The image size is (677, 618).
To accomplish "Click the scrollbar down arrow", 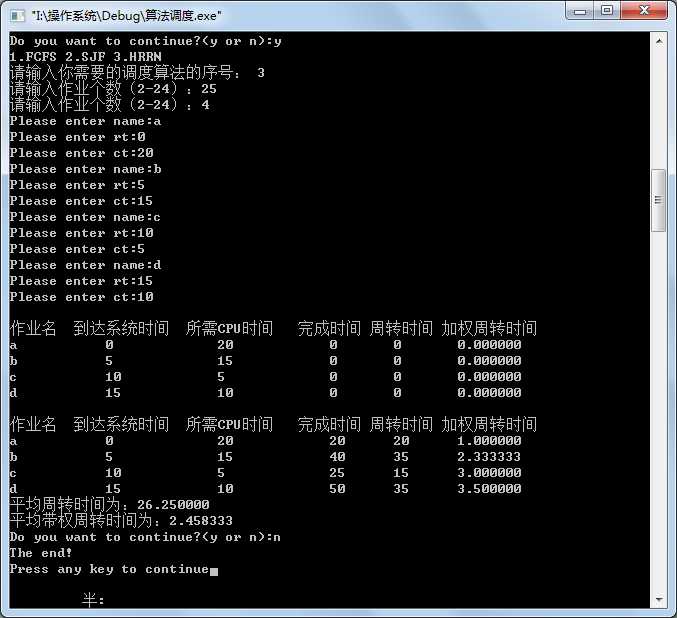I will 658,598.
